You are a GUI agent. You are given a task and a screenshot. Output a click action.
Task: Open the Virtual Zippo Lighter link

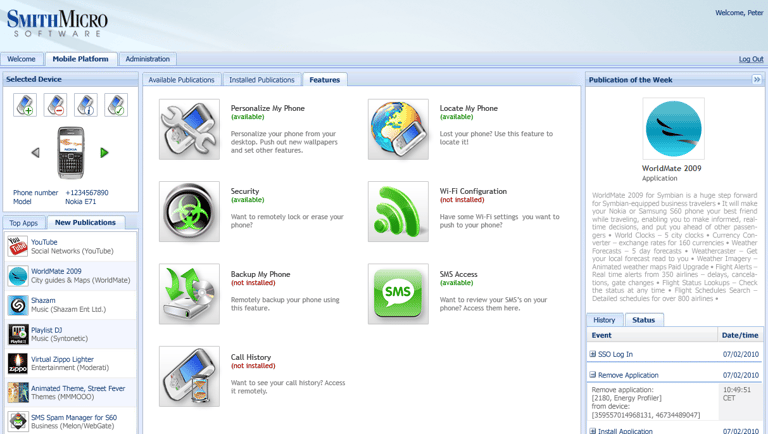tap(62, 359)
